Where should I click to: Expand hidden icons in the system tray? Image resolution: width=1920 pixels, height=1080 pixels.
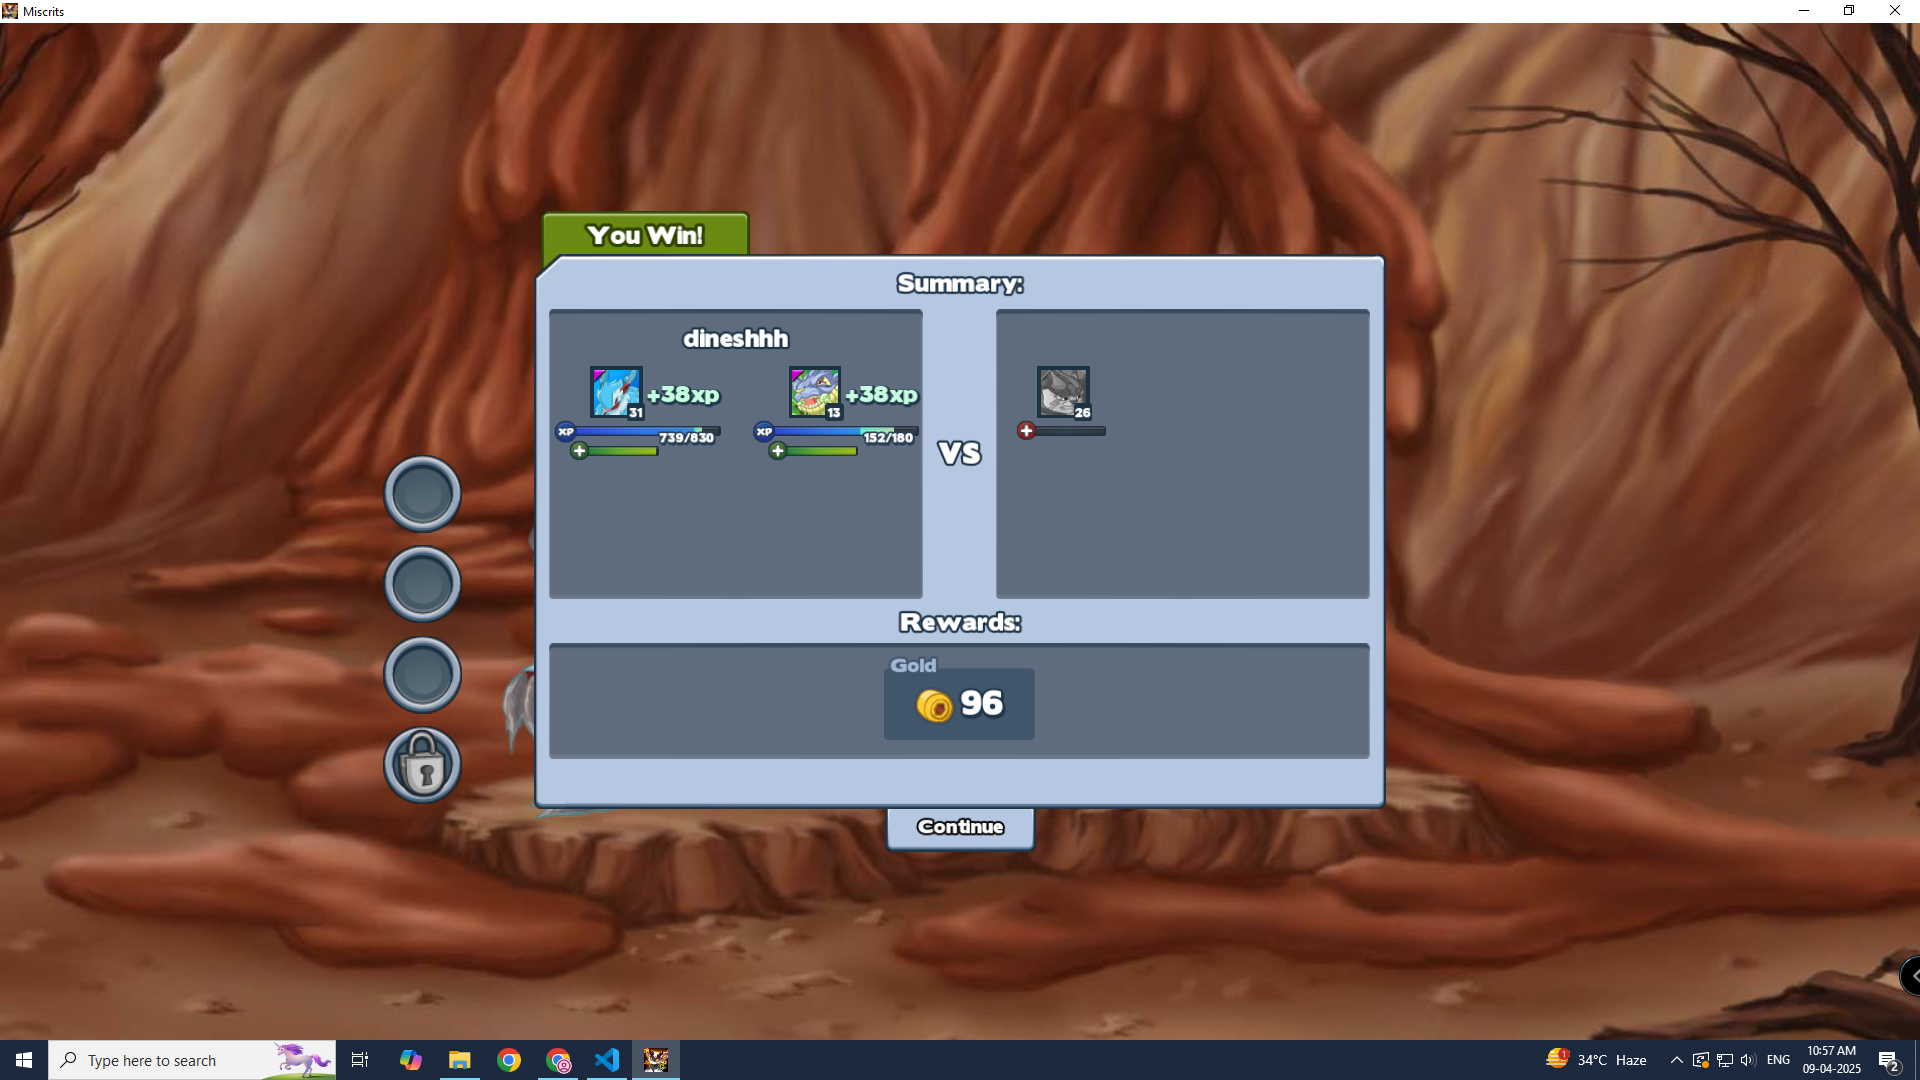1675,1059
